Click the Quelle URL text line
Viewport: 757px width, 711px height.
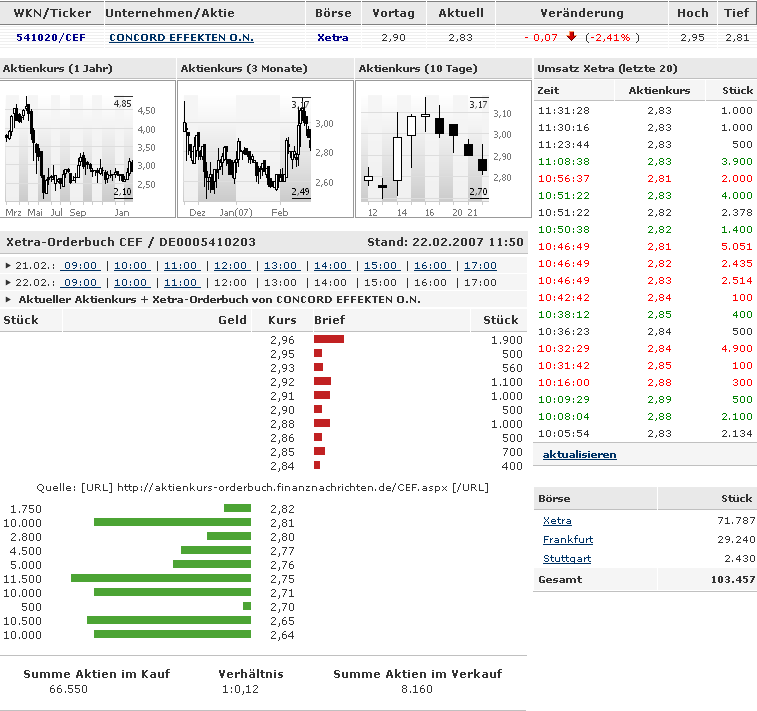pos(263,488)
